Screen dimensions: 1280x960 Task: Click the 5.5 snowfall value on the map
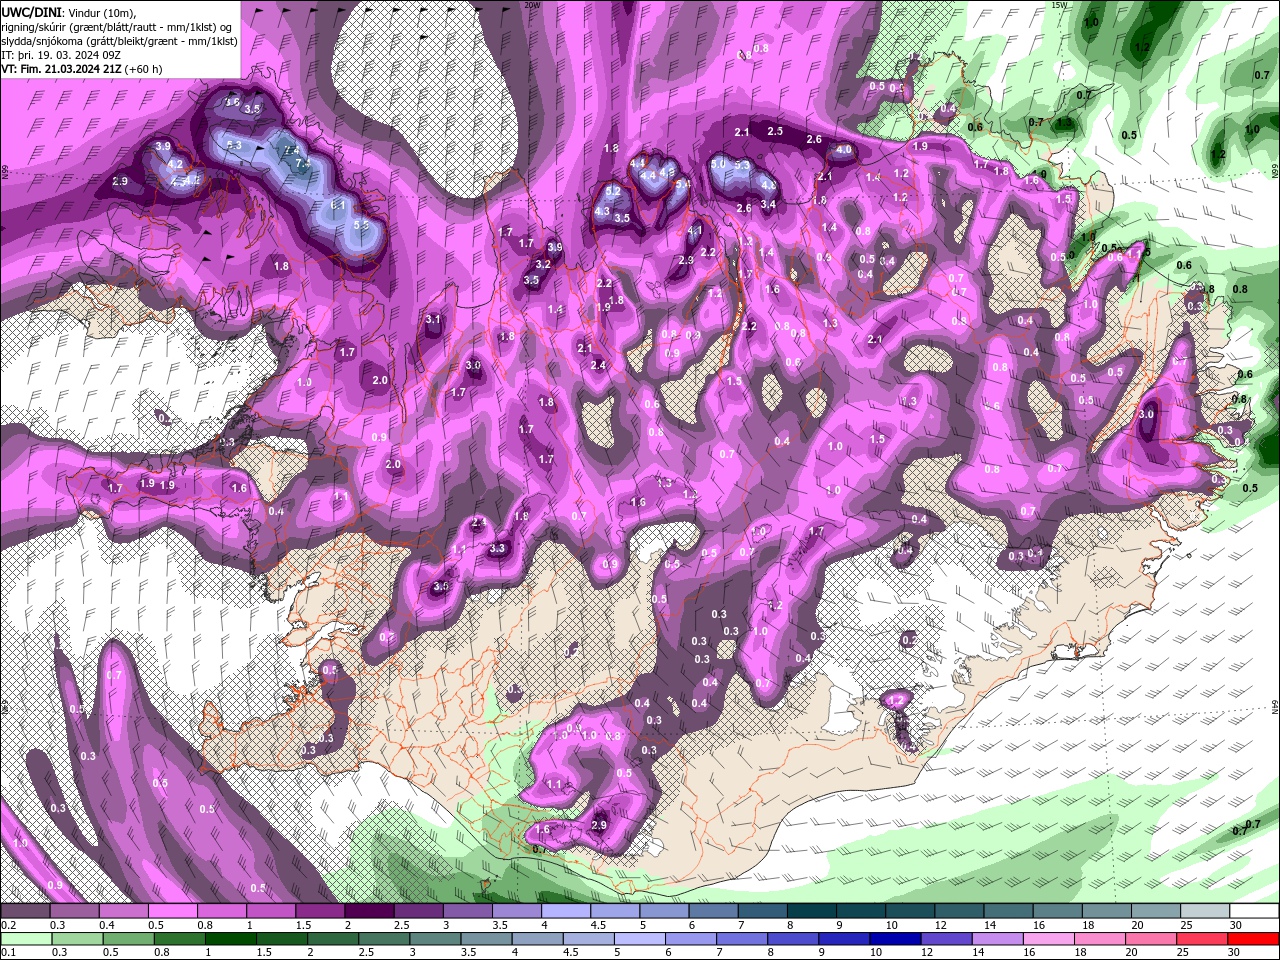tap(361, 226)
